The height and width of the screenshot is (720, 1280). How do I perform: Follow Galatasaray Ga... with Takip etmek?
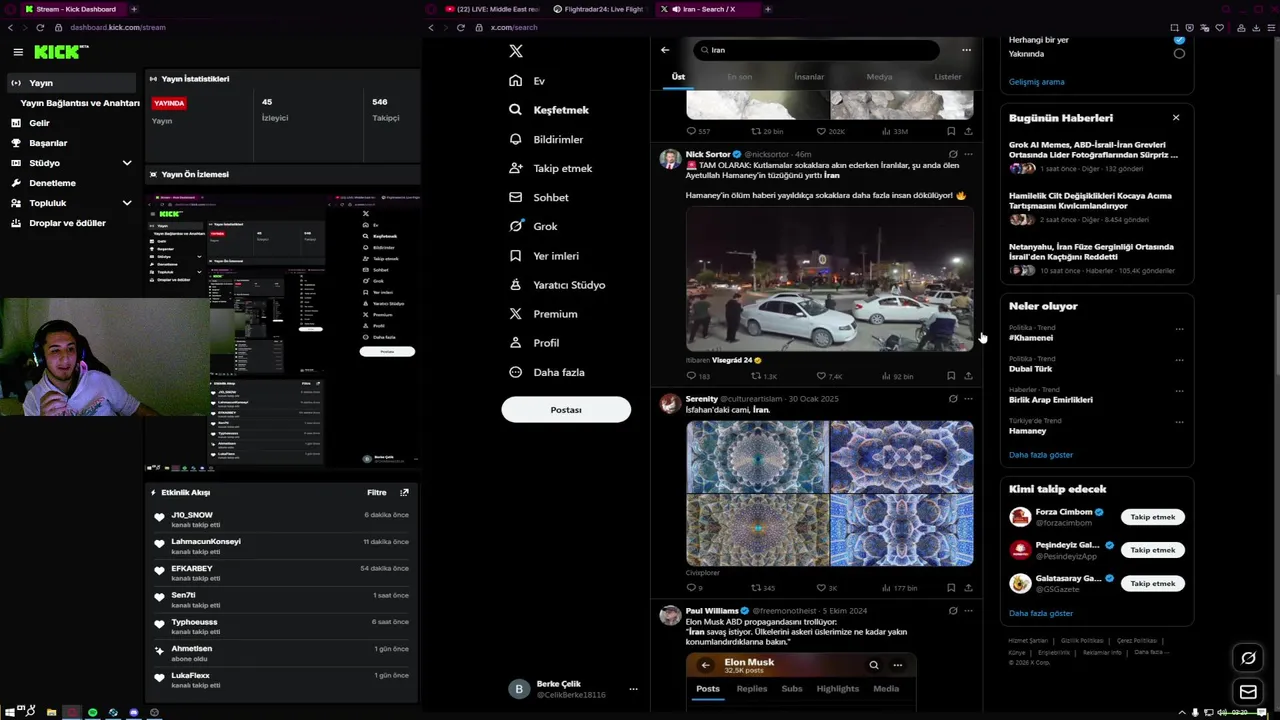pos(1152,583)
